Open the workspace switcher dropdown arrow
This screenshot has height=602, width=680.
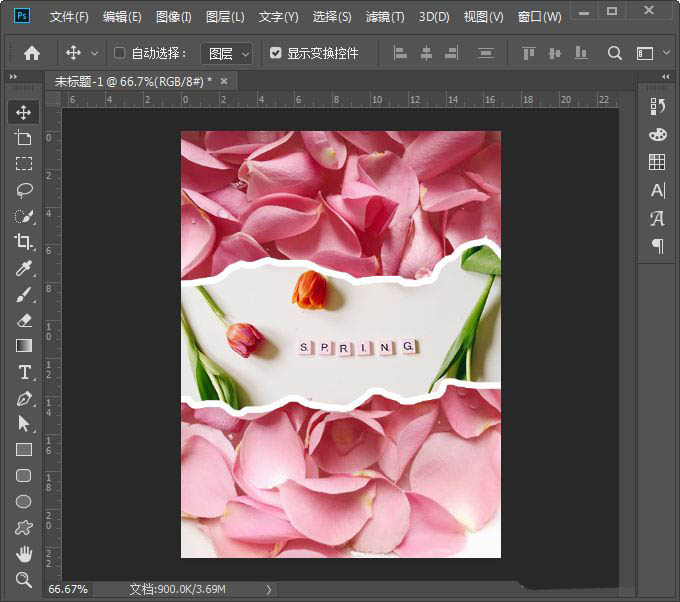667,53
